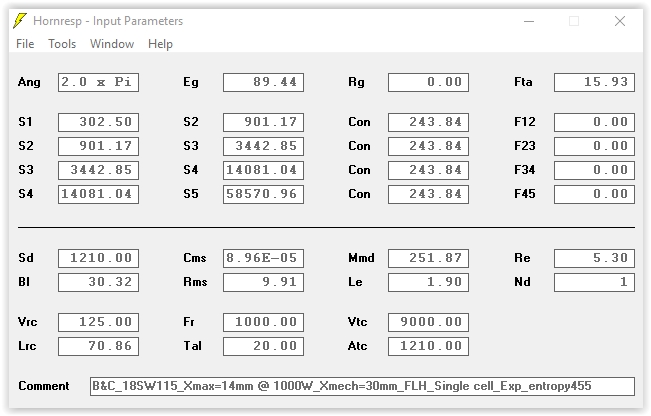Image resolution: width=651 pixels, height=416 pixels.
Task: Select the S5 field showing 58570.96
Action: (x=263, y=194)
